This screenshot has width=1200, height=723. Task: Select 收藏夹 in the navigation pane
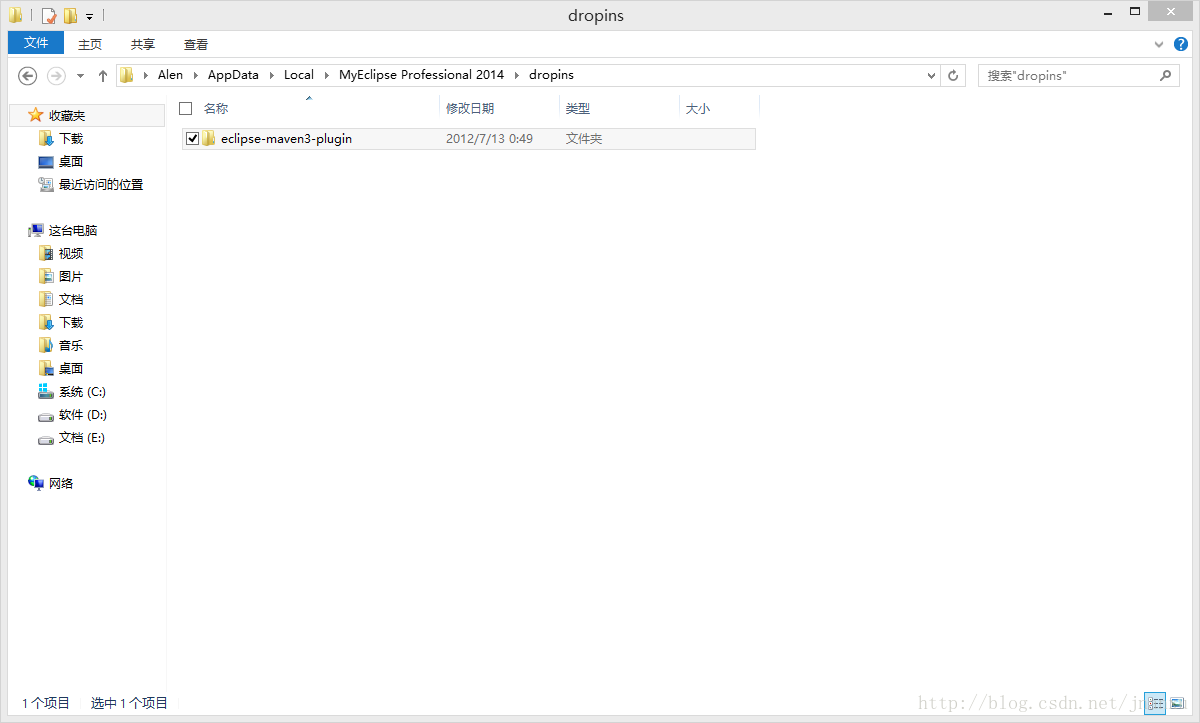click(x=67, y=116)
